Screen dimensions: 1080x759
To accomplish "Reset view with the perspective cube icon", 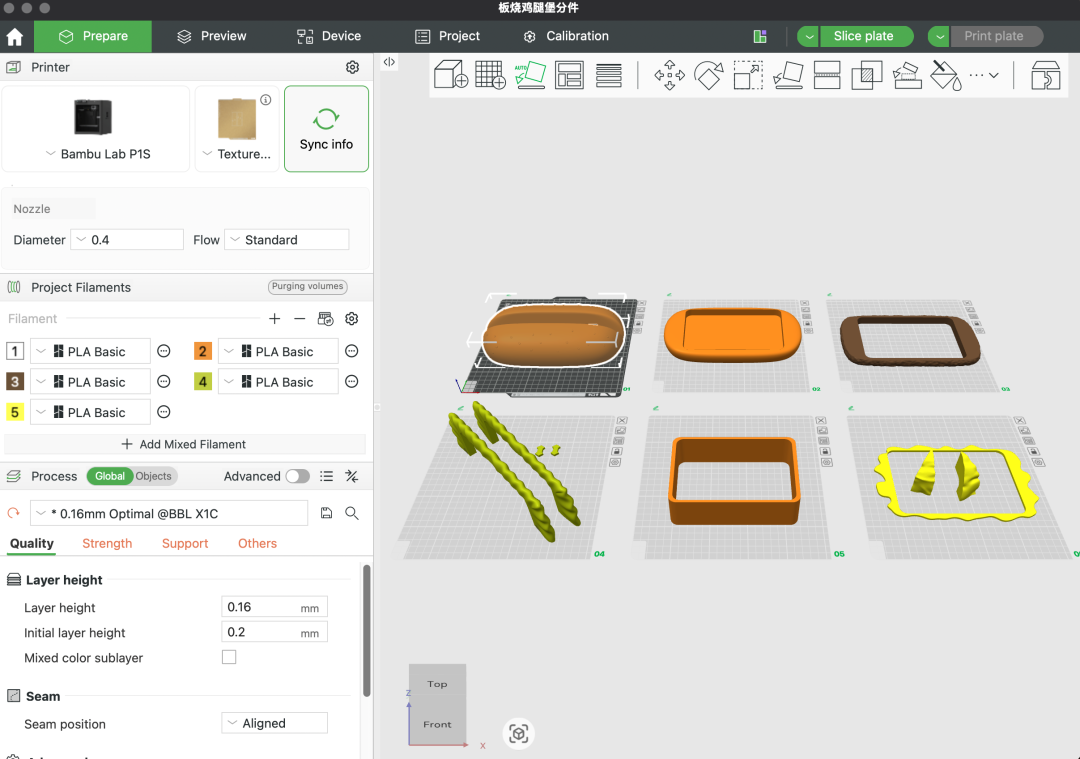I will point(519,734).
